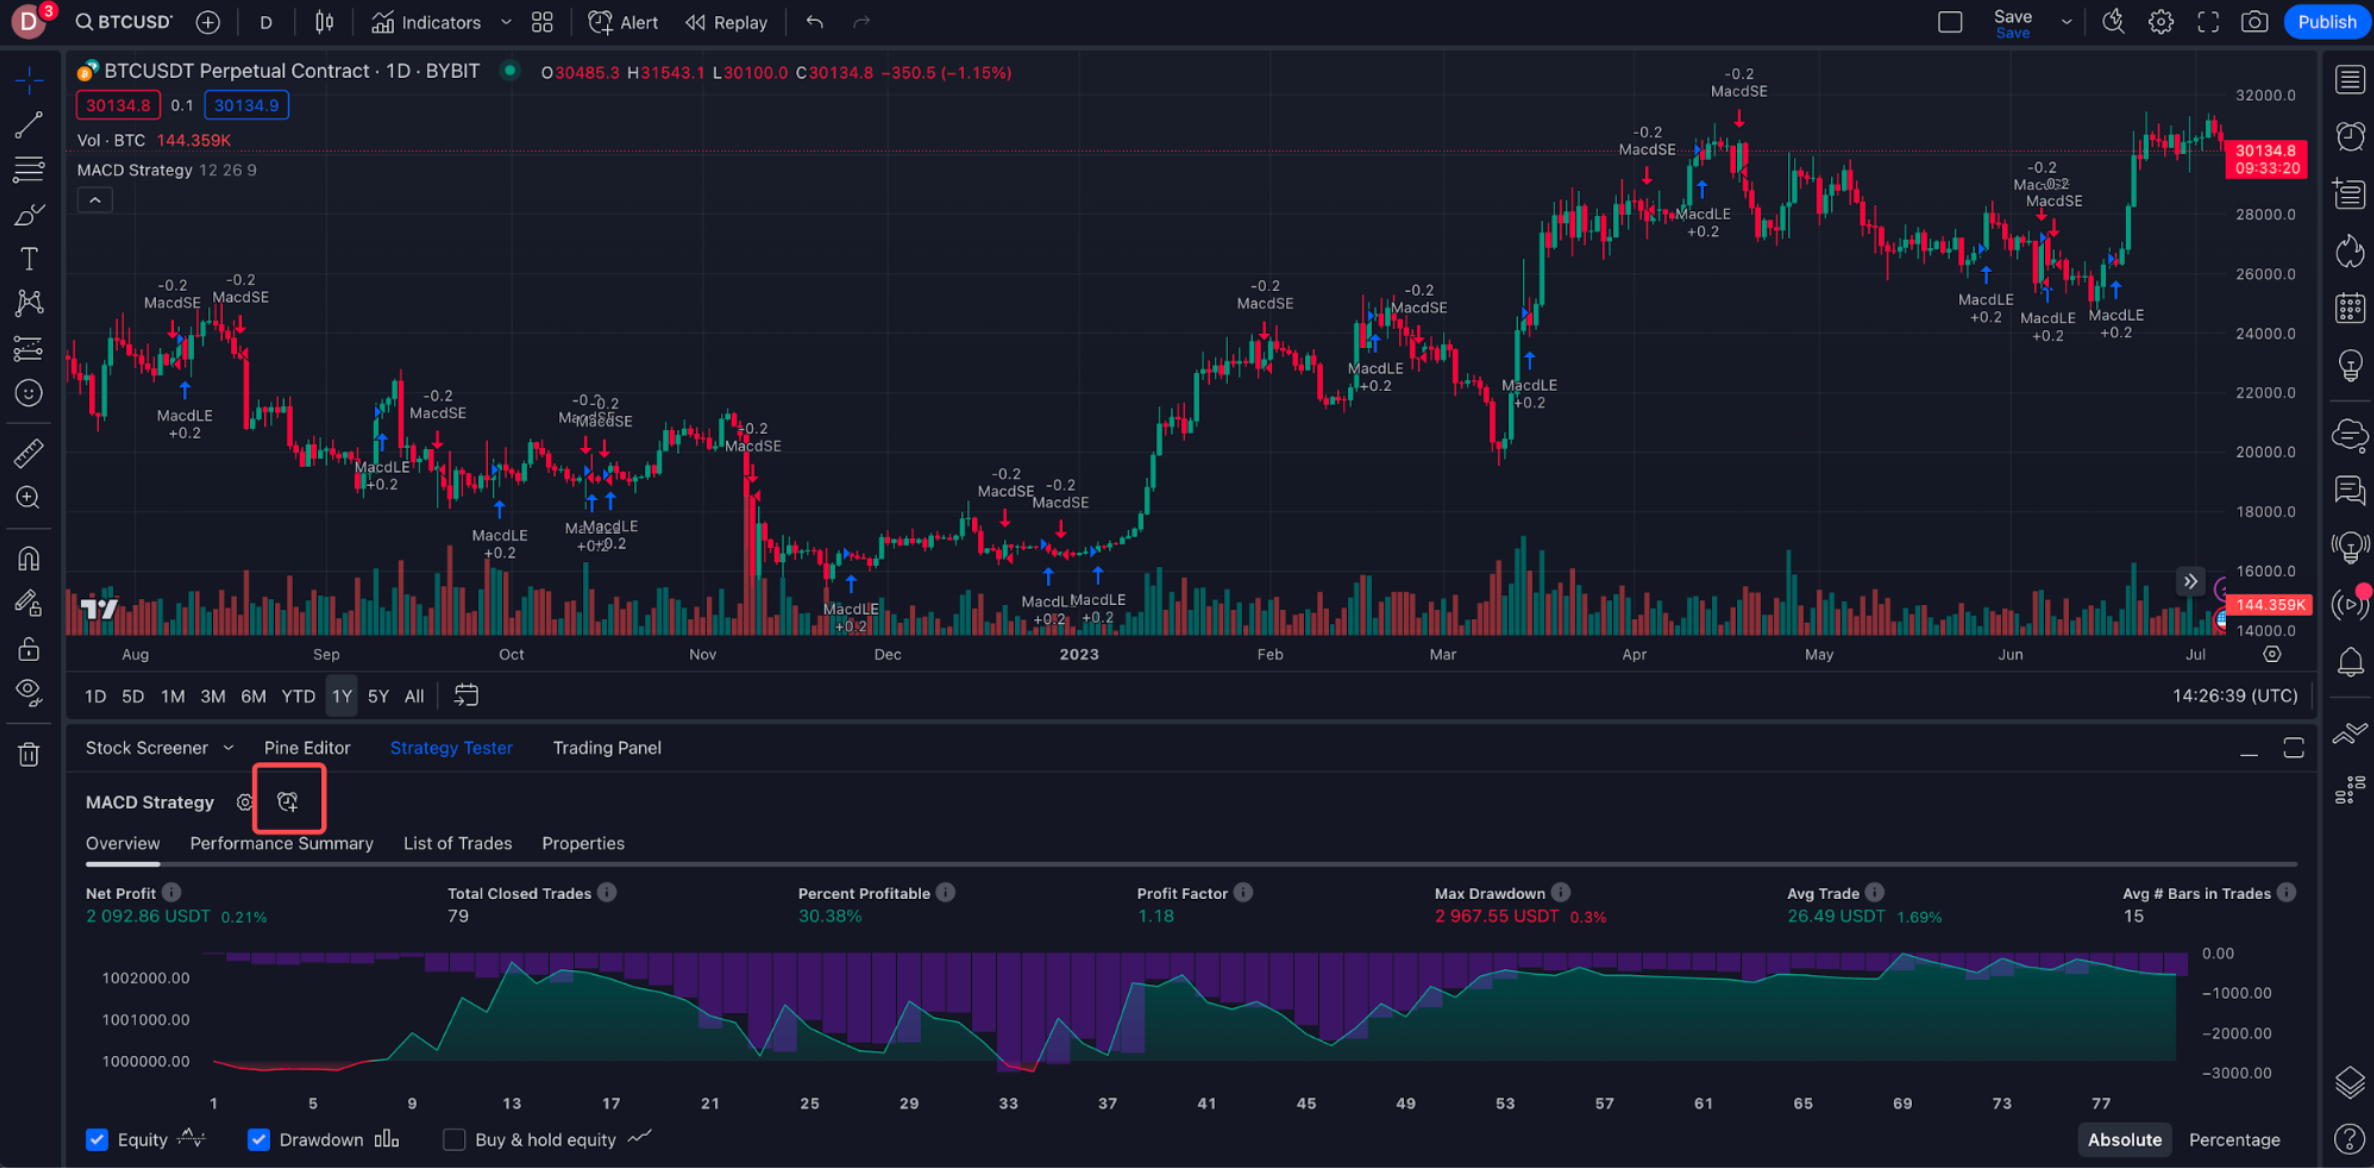Open MACD Strategy settings gear
2374x1168 pixels.
[x=244, y=802]
